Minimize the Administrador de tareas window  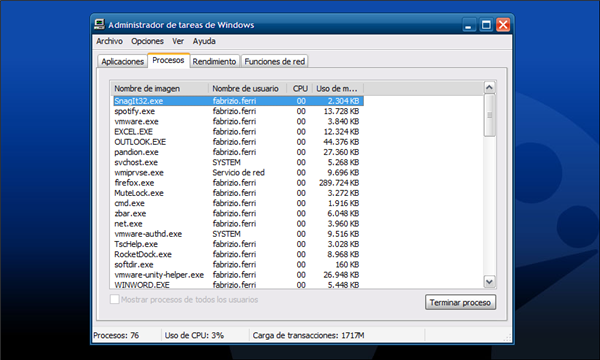pyautogui.click(x=469, y=25)
